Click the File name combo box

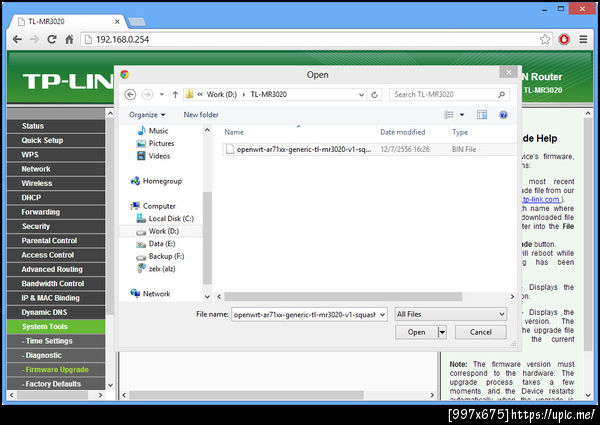tap(309, 315)
